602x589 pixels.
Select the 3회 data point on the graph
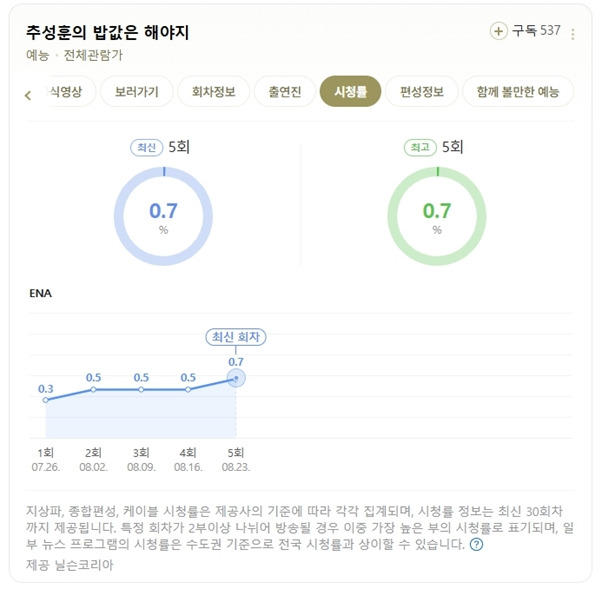[141, 389]
